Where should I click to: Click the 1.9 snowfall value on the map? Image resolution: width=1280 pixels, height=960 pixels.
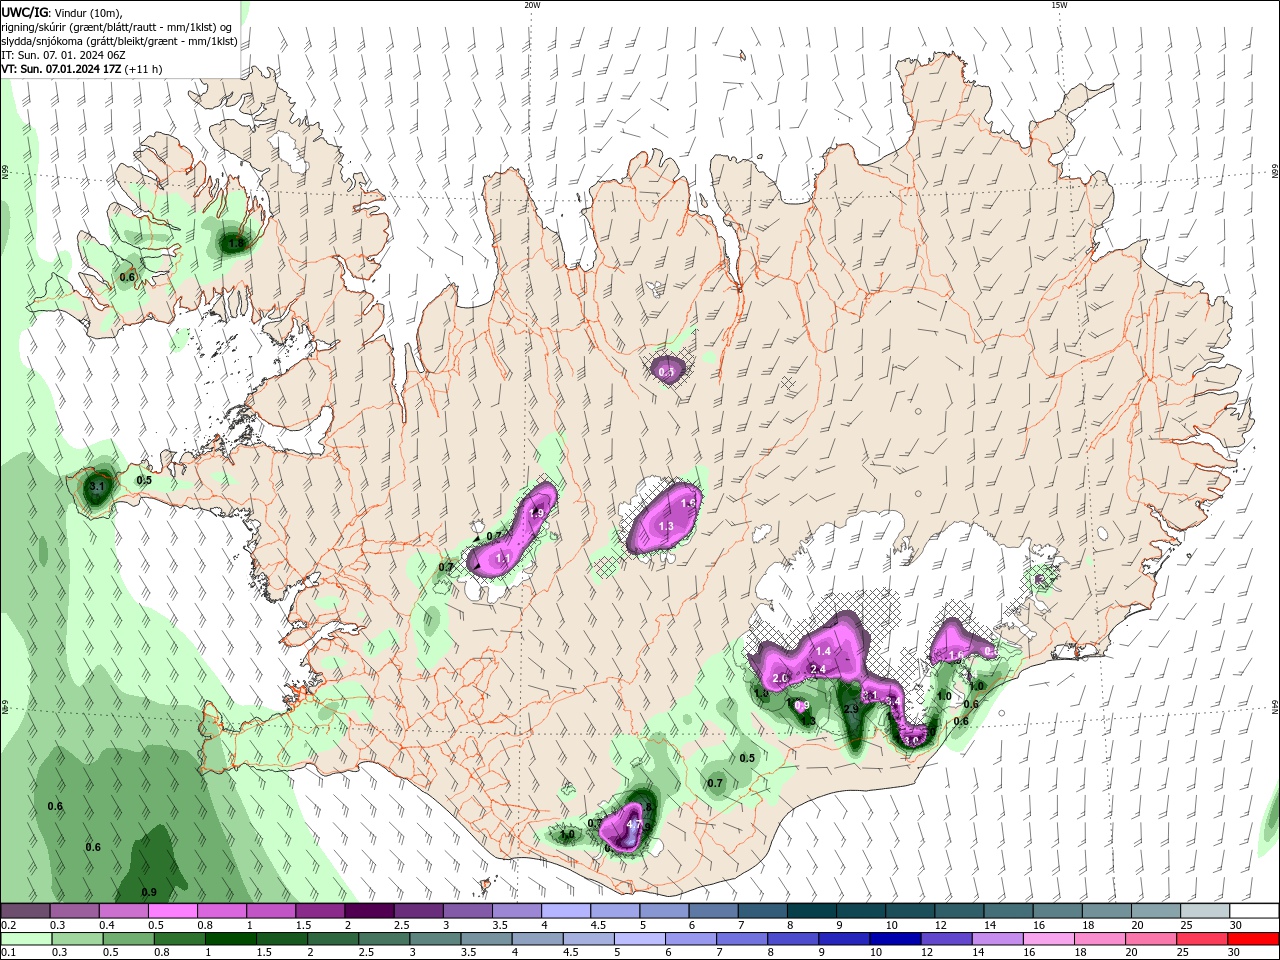(536, 513)
